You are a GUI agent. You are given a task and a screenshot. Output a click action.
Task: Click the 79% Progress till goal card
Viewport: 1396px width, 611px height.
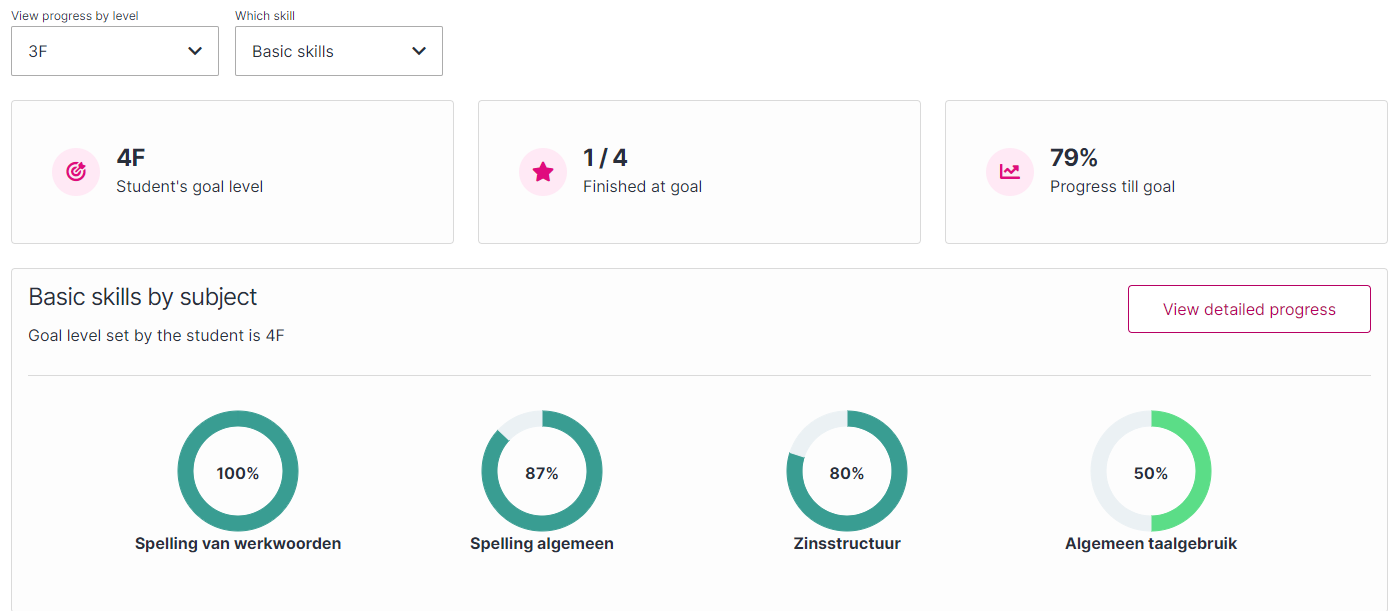tap(1166, 172)
